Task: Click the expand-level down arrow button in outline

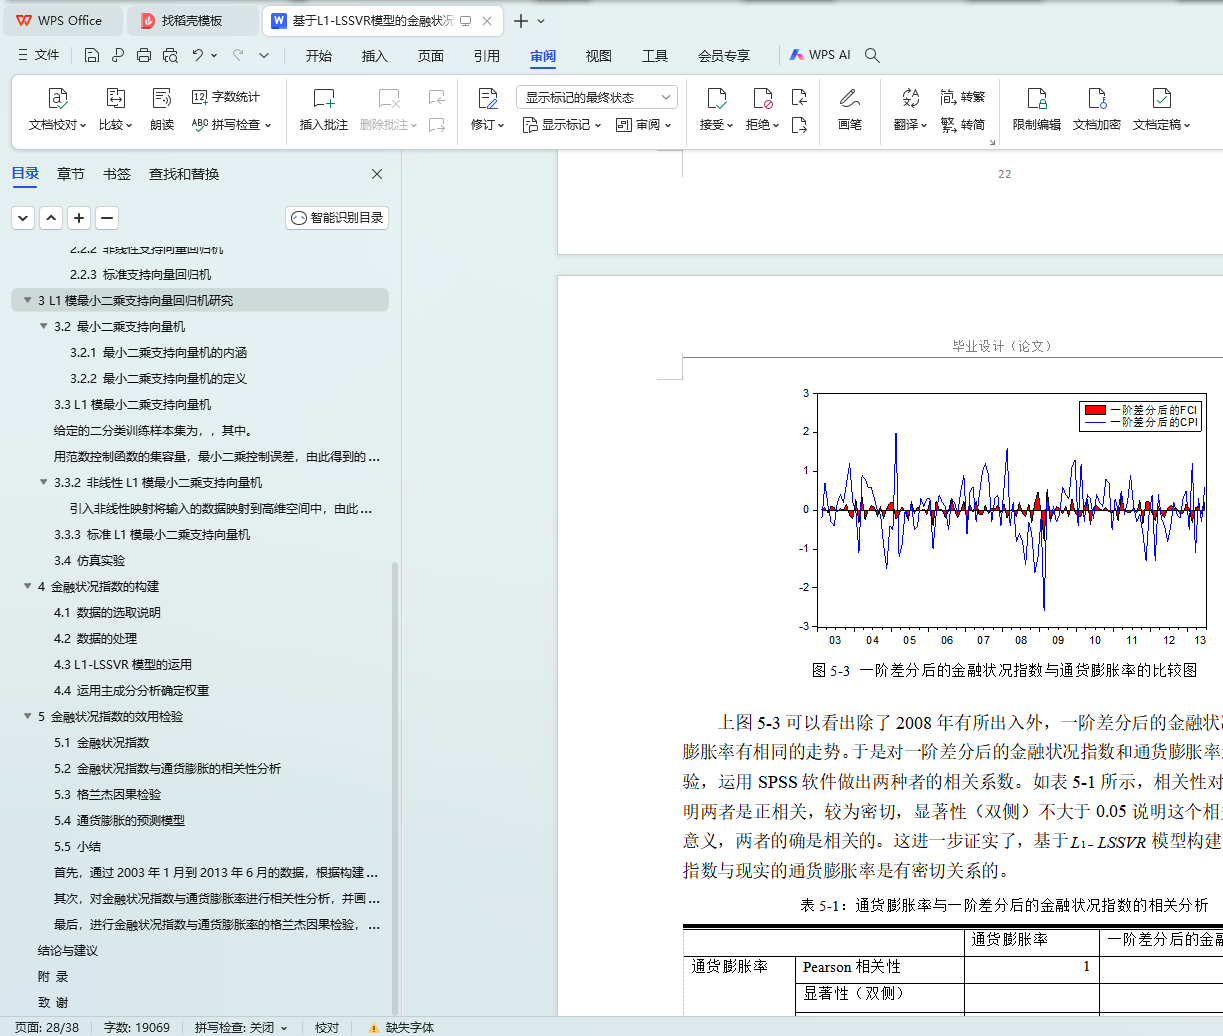Action: [x=23, y=218]
